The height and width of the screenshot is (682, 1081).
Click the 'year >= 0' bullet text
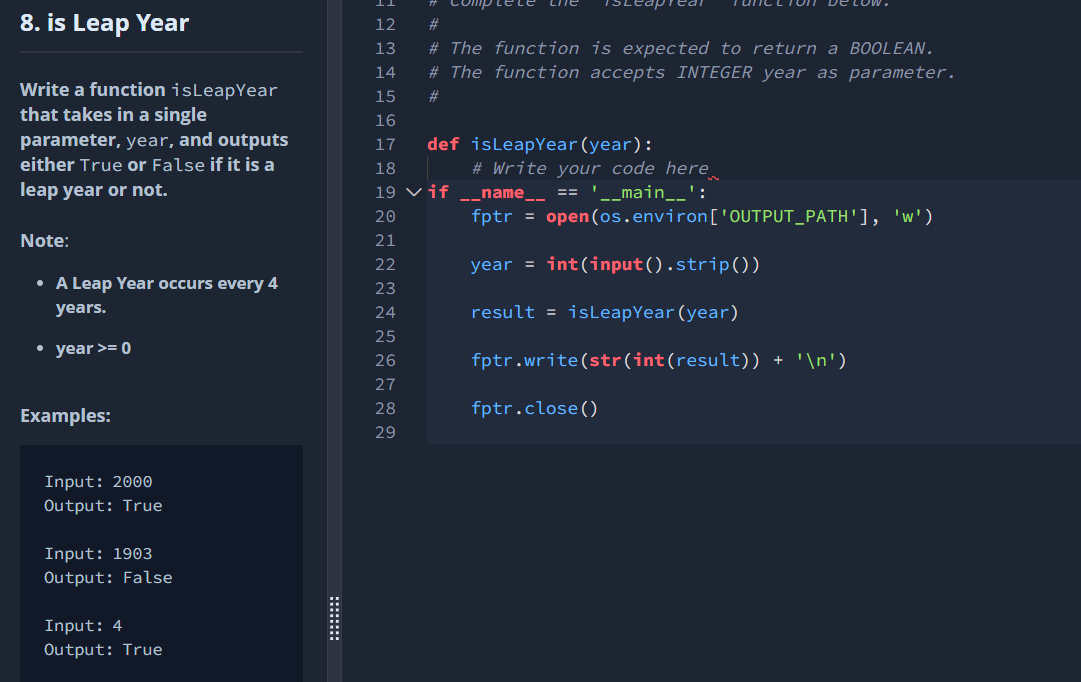(x=92, y=347)
